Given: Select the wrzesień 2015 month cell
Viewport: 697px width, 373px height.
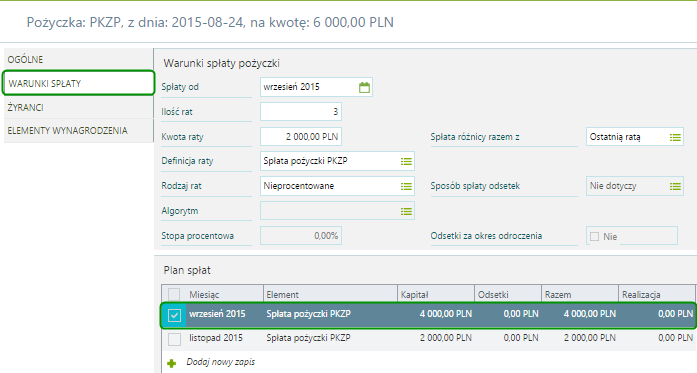Looking at the screenshot, I should (x=217, y=314).
